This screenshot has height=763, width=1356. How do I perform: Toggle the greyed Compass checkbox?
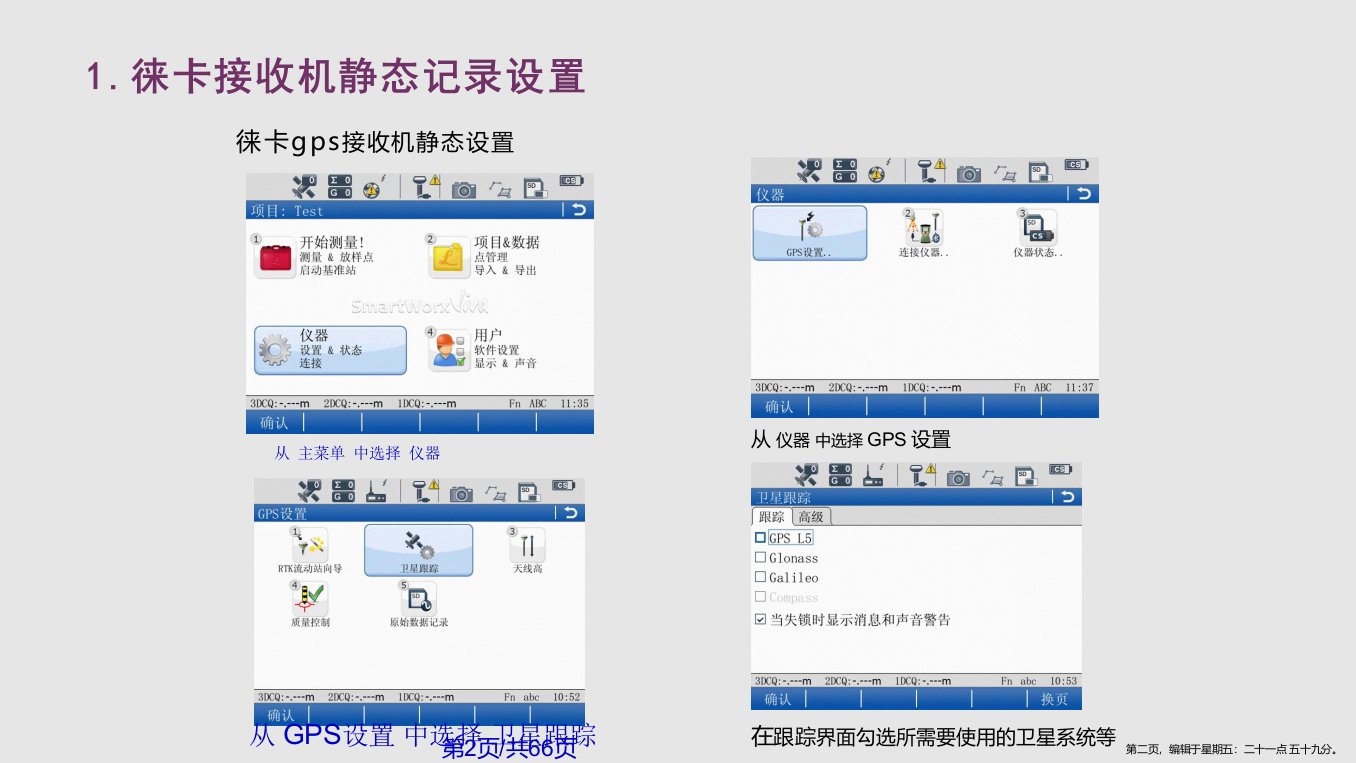click(760, 598)
